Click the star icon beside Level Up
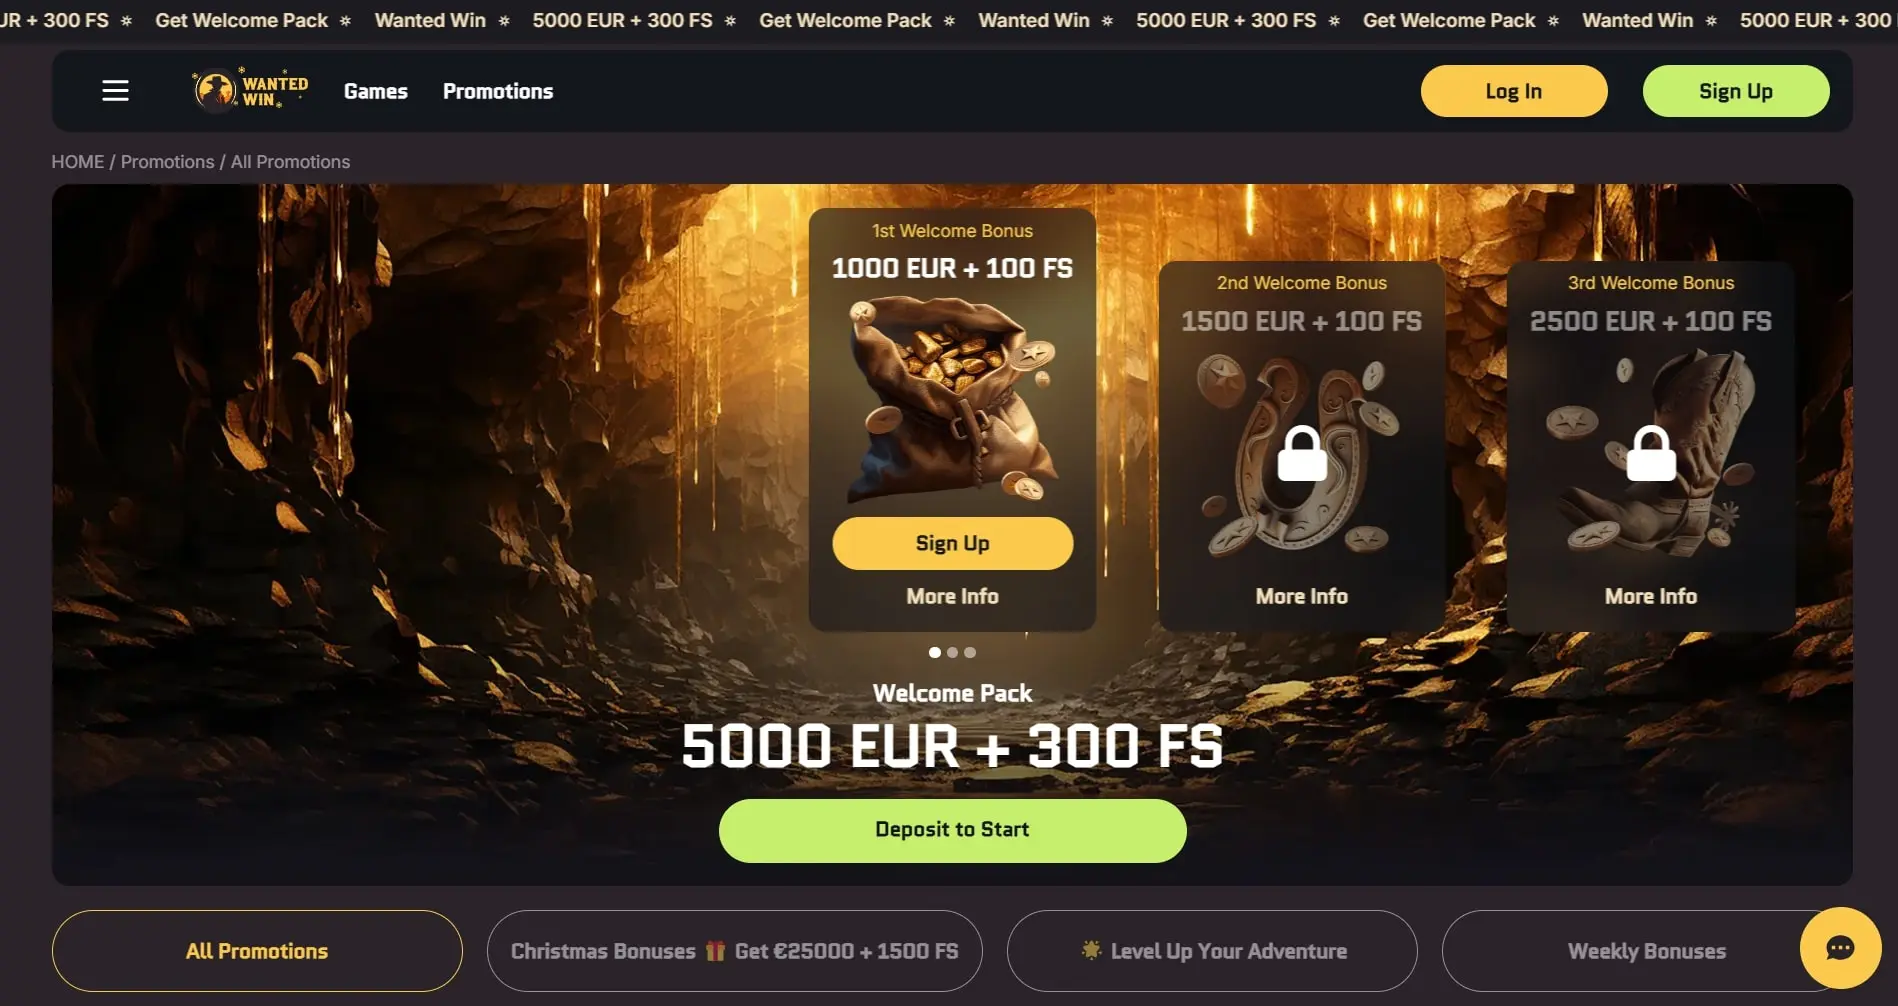Screen dimensions: 1898x1006 pyautogui.click(x=1091, y=950)
